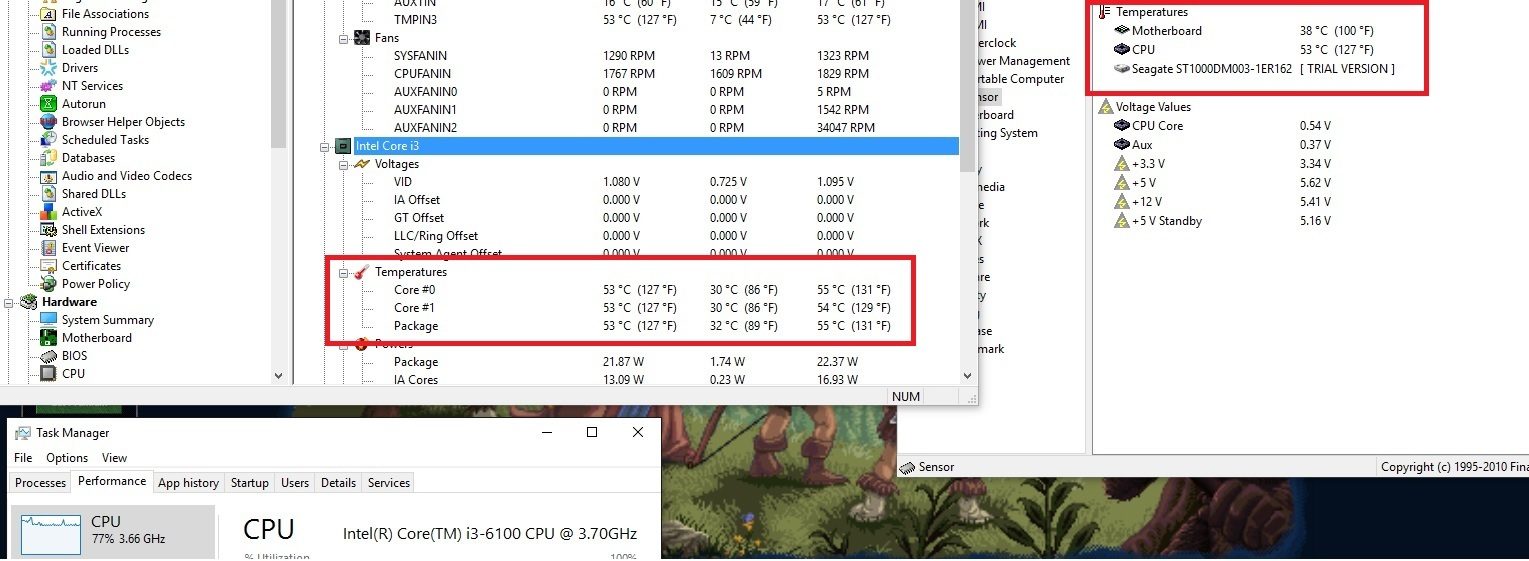The image size is (1529, 561).
Task: Click the Autorun icon in the tree
Action: pos(48,104)
